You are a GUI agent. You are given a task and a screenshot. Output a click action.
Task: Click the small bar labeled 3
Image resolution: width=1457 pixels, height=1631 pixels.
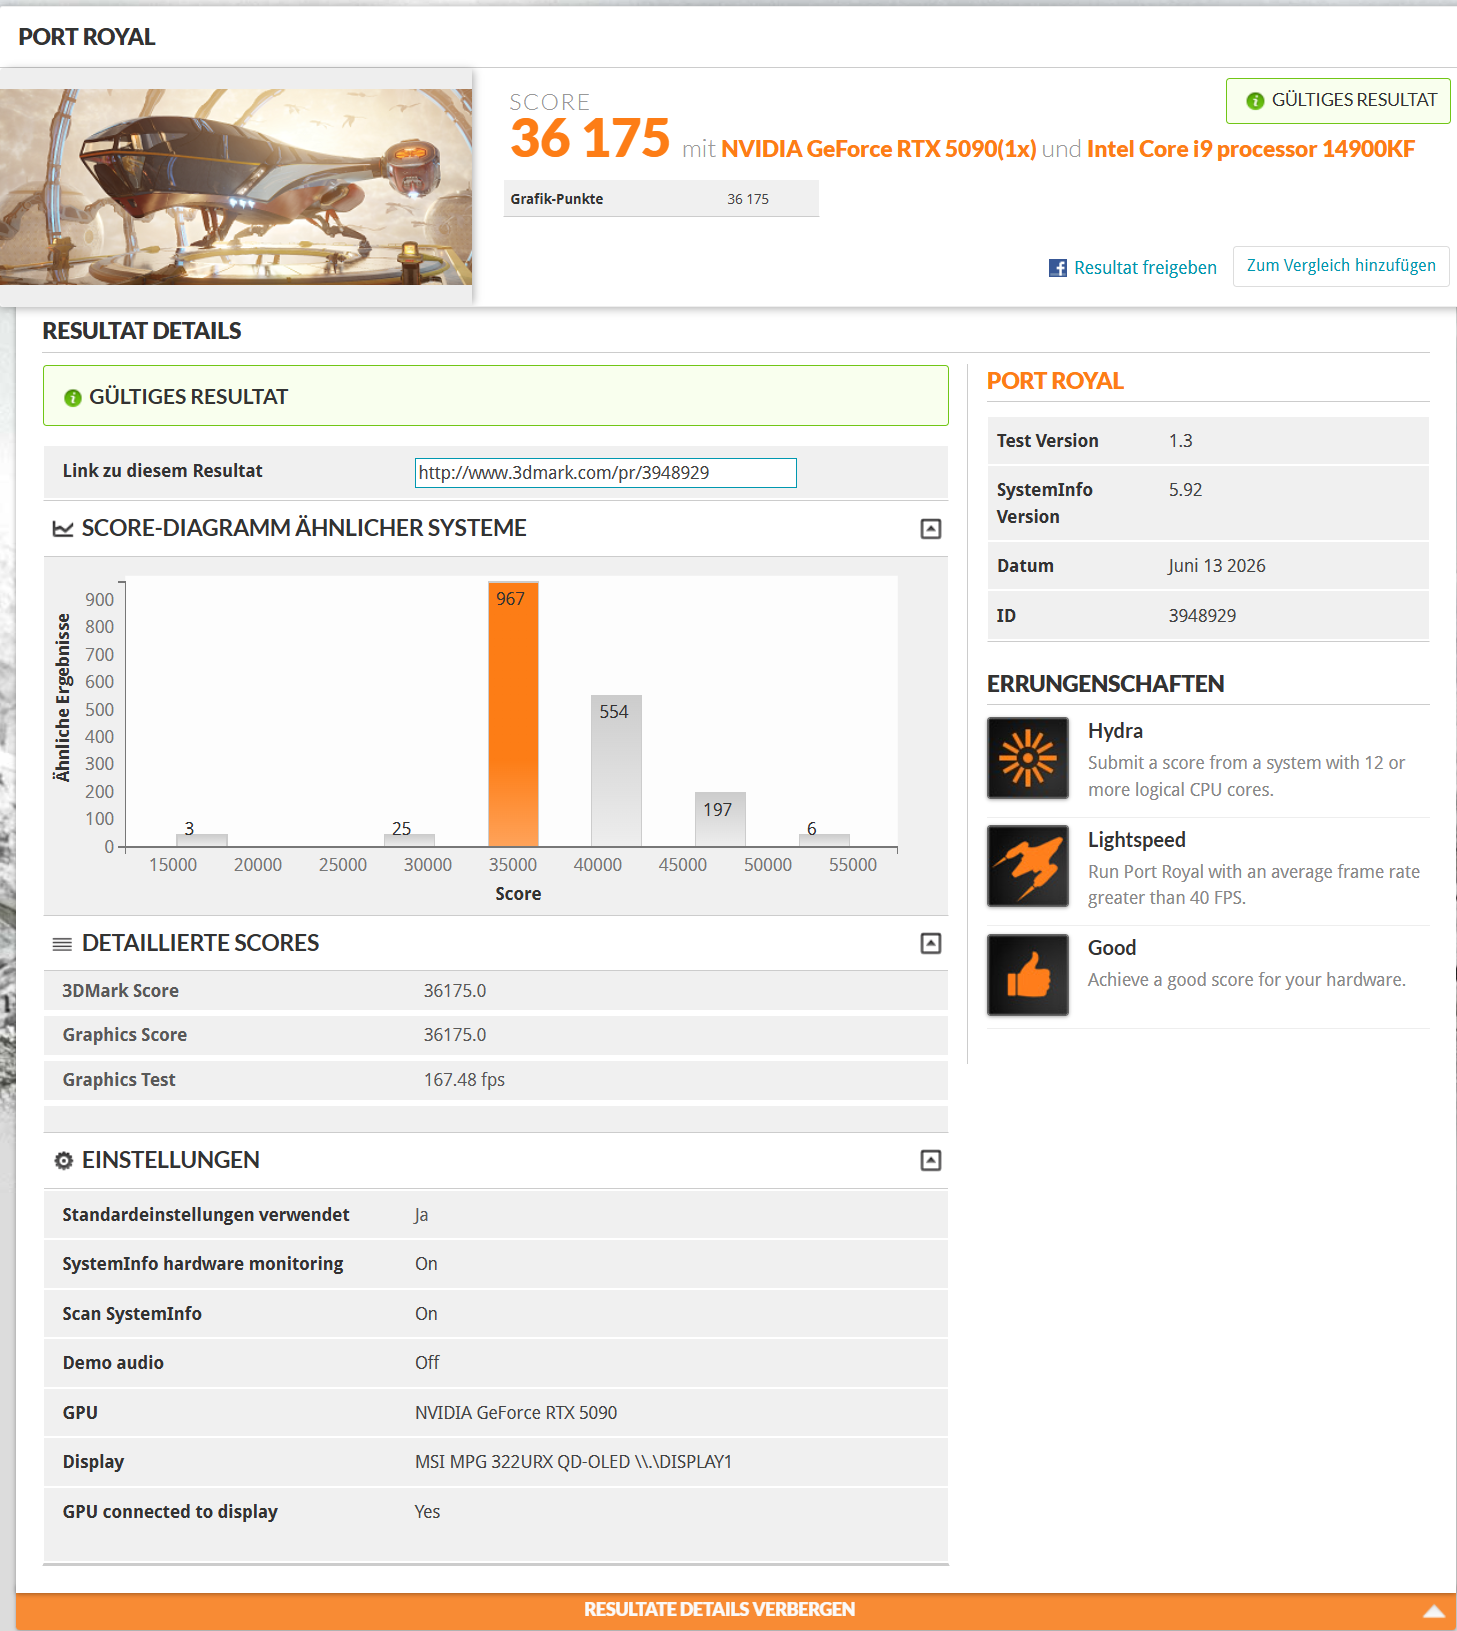[202, 840]
